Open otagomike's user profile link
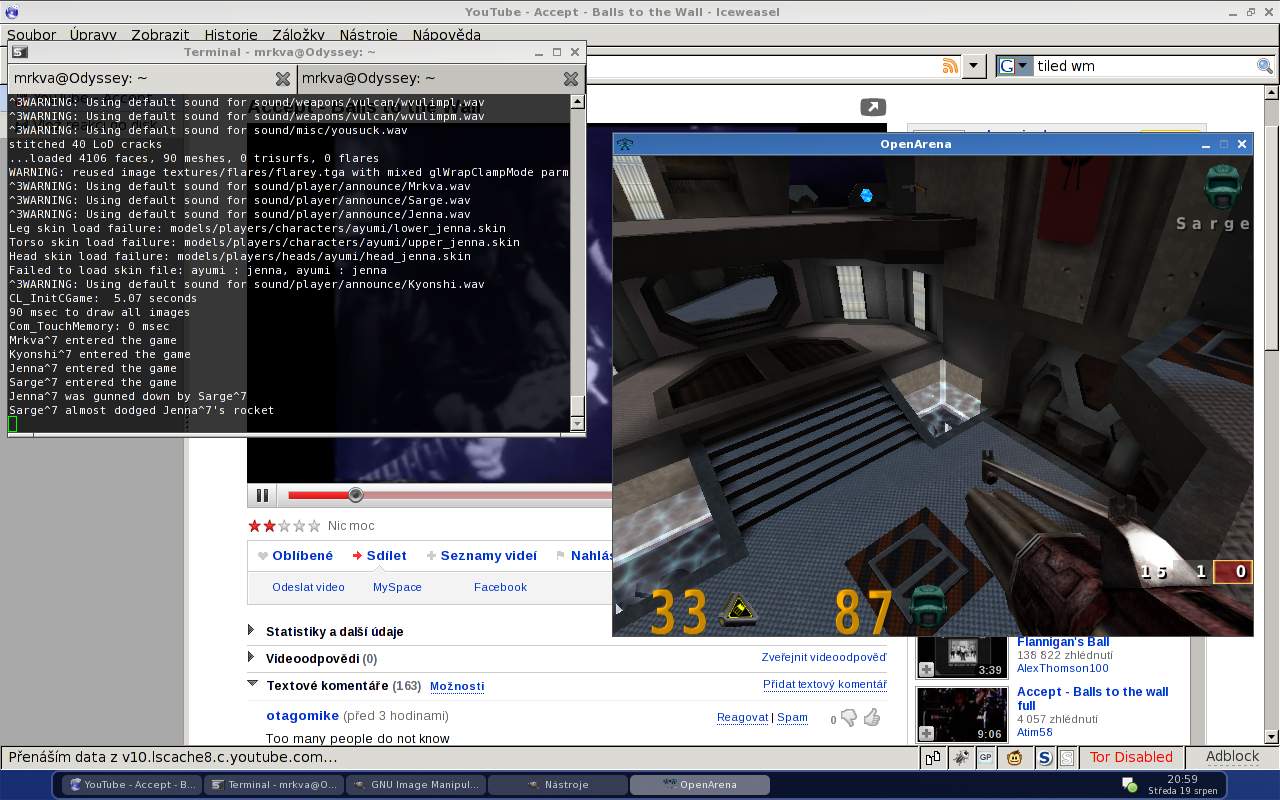The height and width of the screenshot is (800, 1280). coord(302,716)
